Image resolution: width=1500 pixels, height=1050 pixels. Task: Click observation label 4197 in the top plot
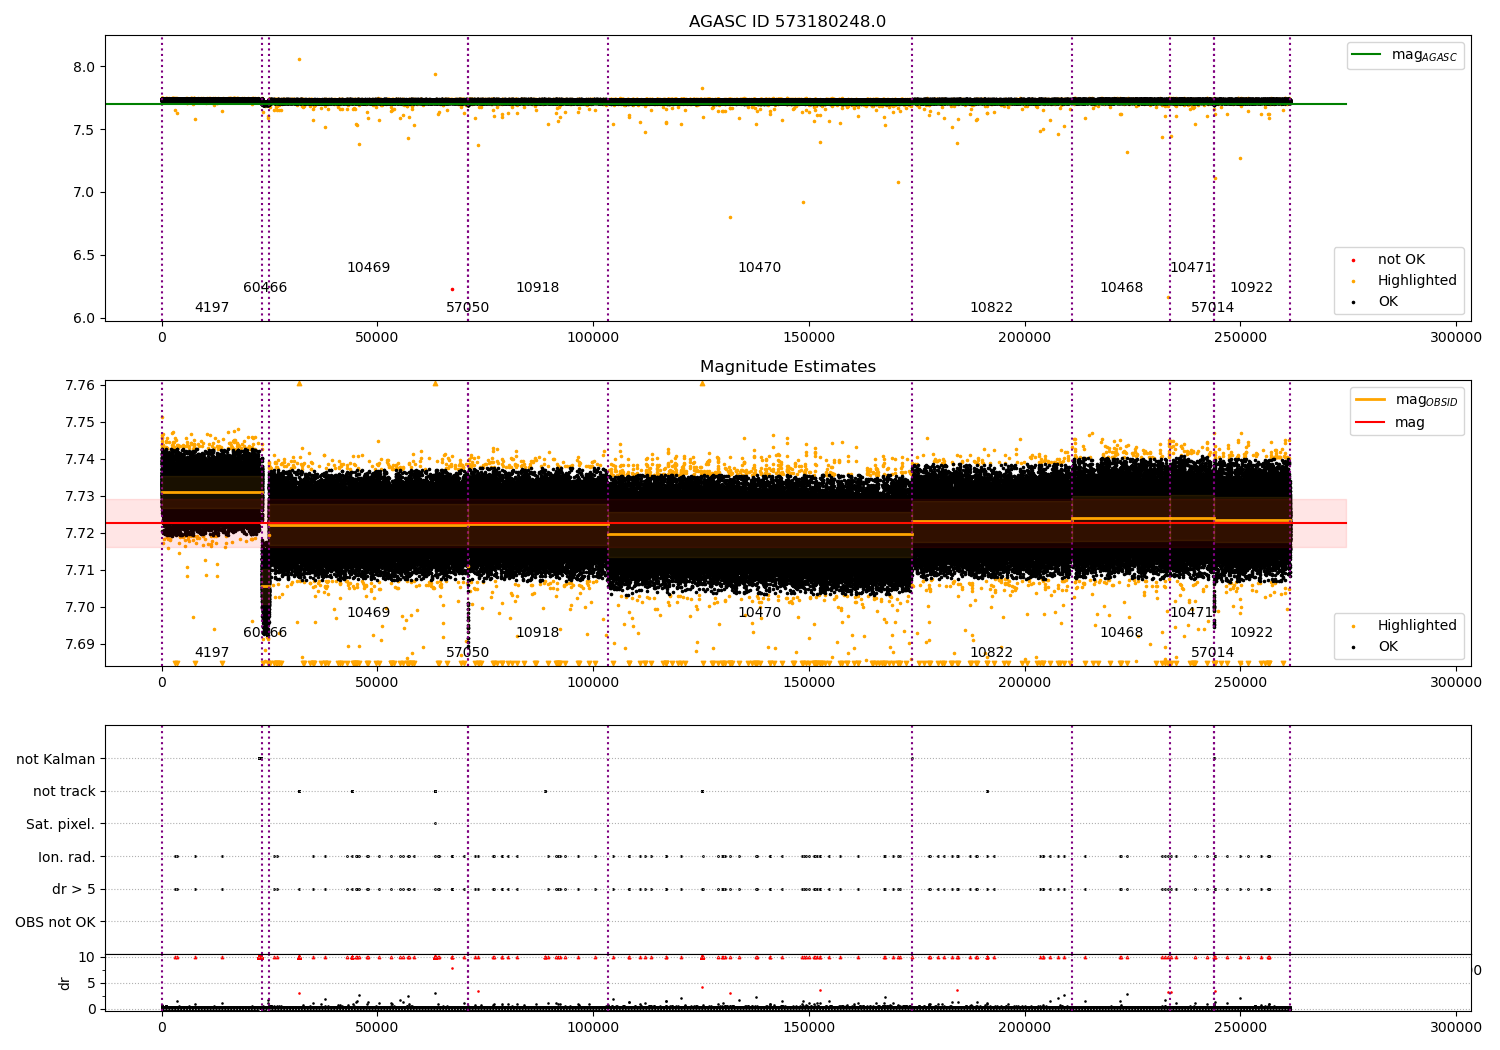tap(212, 308)
